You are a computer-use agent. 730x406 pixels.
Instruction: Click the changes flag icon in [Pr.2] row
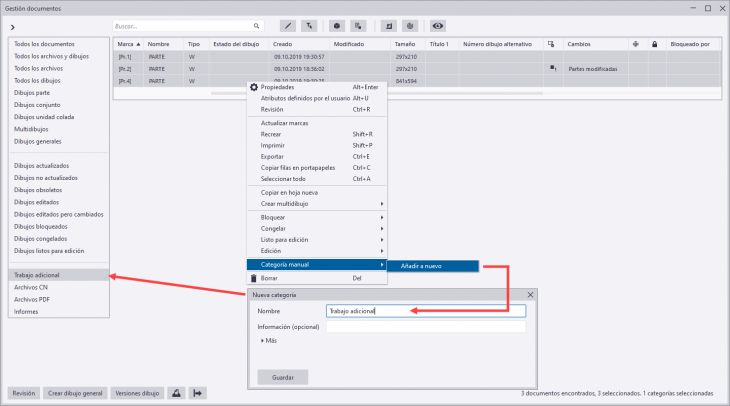553,68
